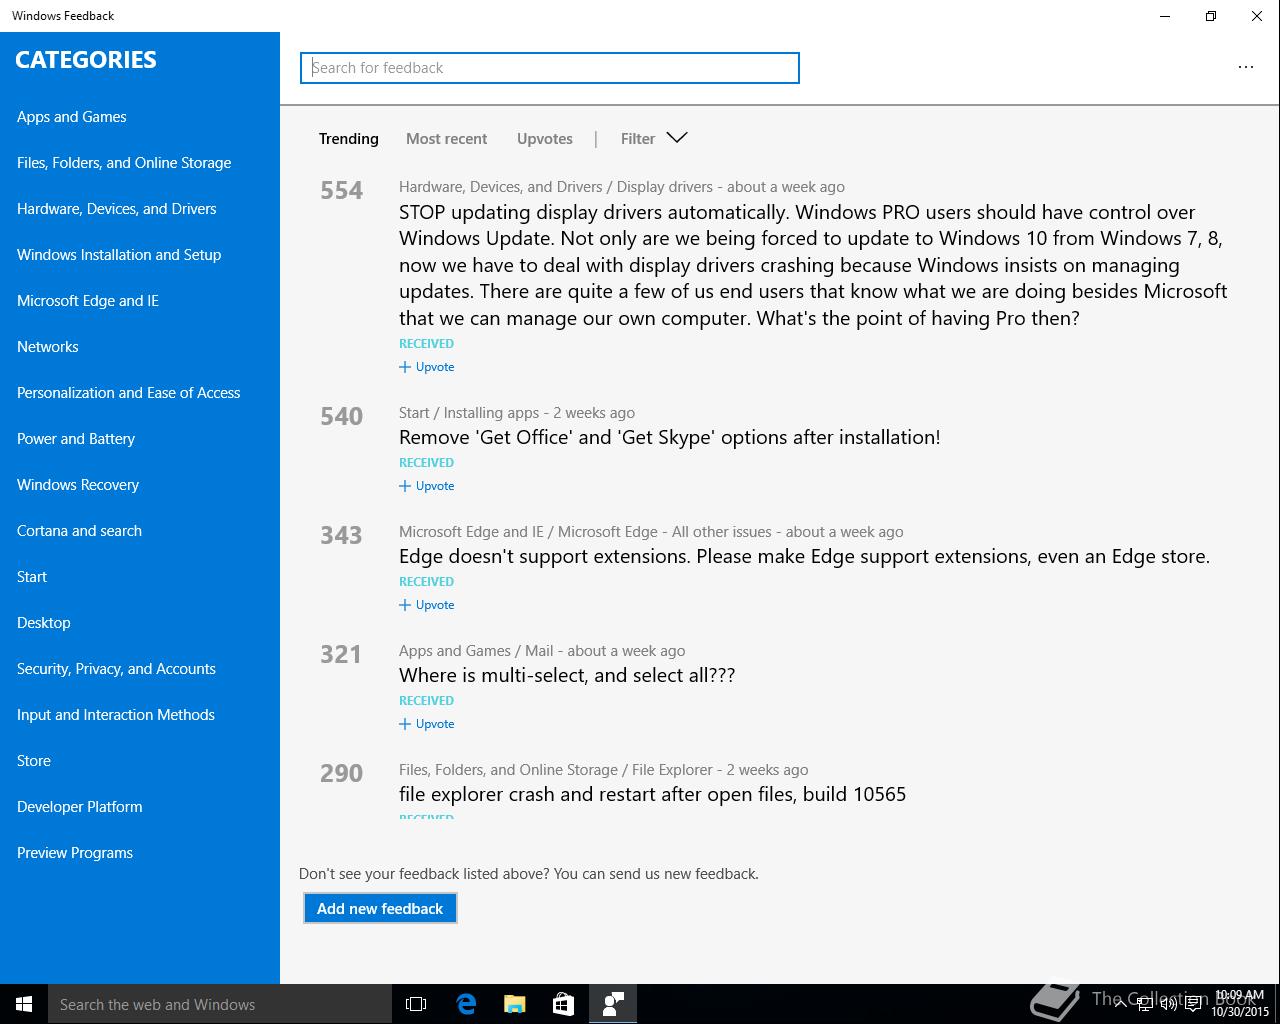Launch Microsoft Edge from taskbar
This screenshot has height=1024, width=1280.
466,1004
